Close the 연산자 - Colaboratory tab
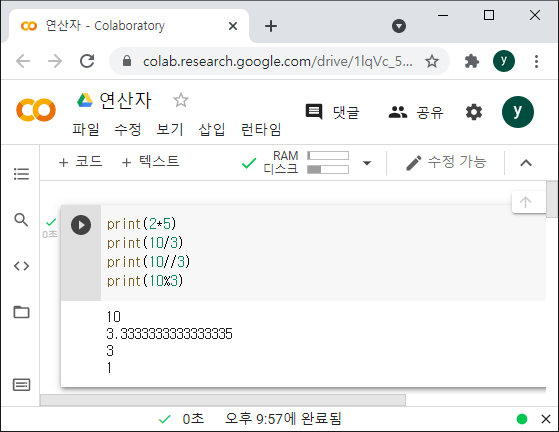The height and width of the screenshot is (432, 559). point(233,26)
